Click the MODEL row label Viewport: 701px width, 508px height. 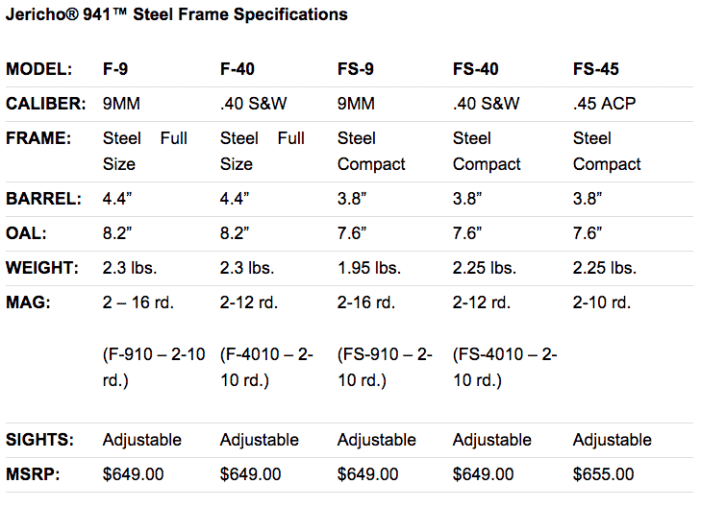click(x=39, y=70)
